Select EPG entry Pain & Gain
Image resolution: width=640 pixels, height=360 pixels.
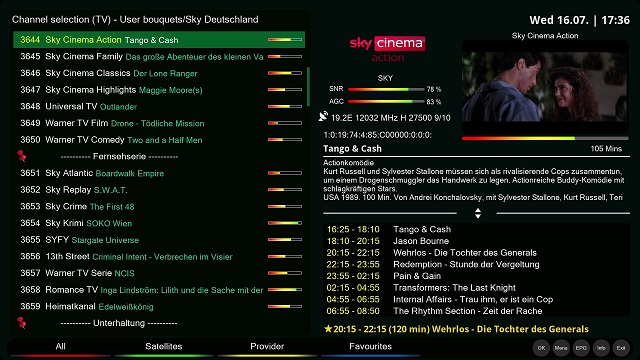click(x=476, y=276)
